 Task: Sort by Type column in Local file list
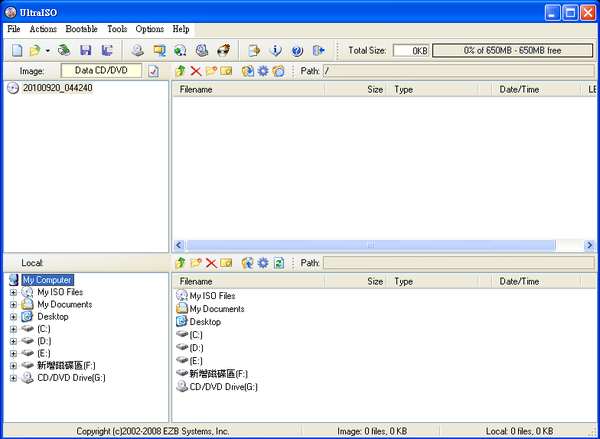pyautogui.click(x=432, y=281)
